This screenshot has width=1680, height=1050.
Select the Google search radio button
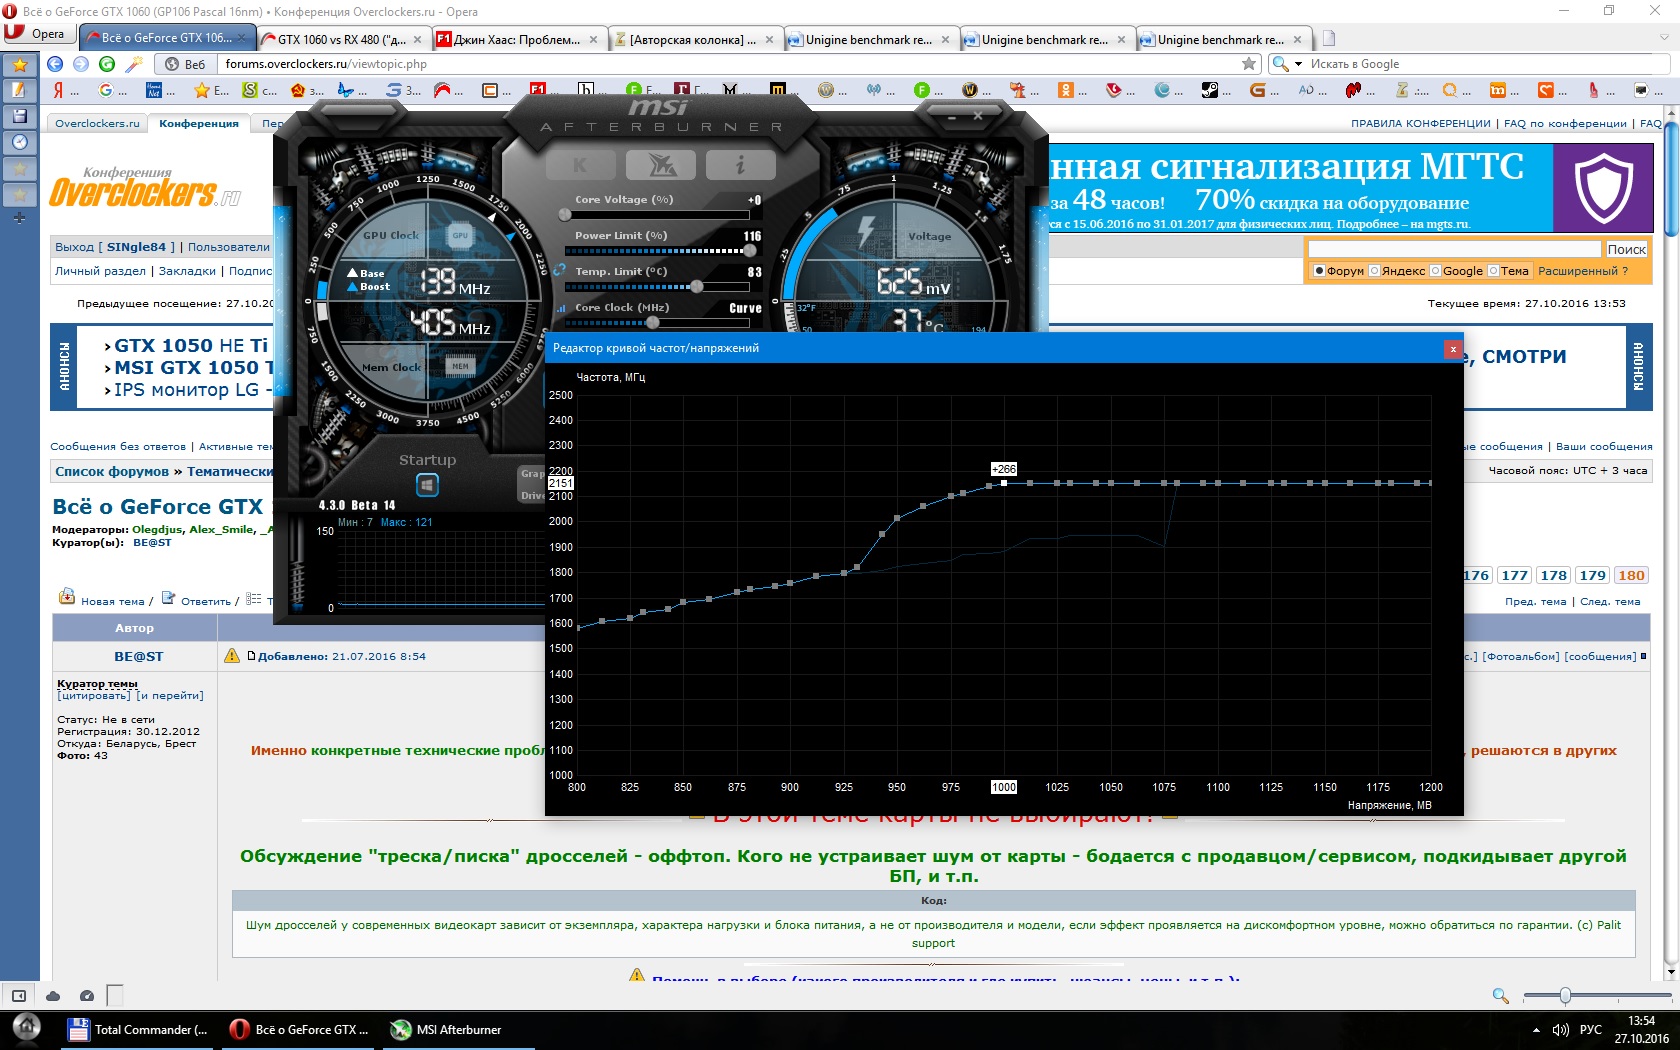1435,271
